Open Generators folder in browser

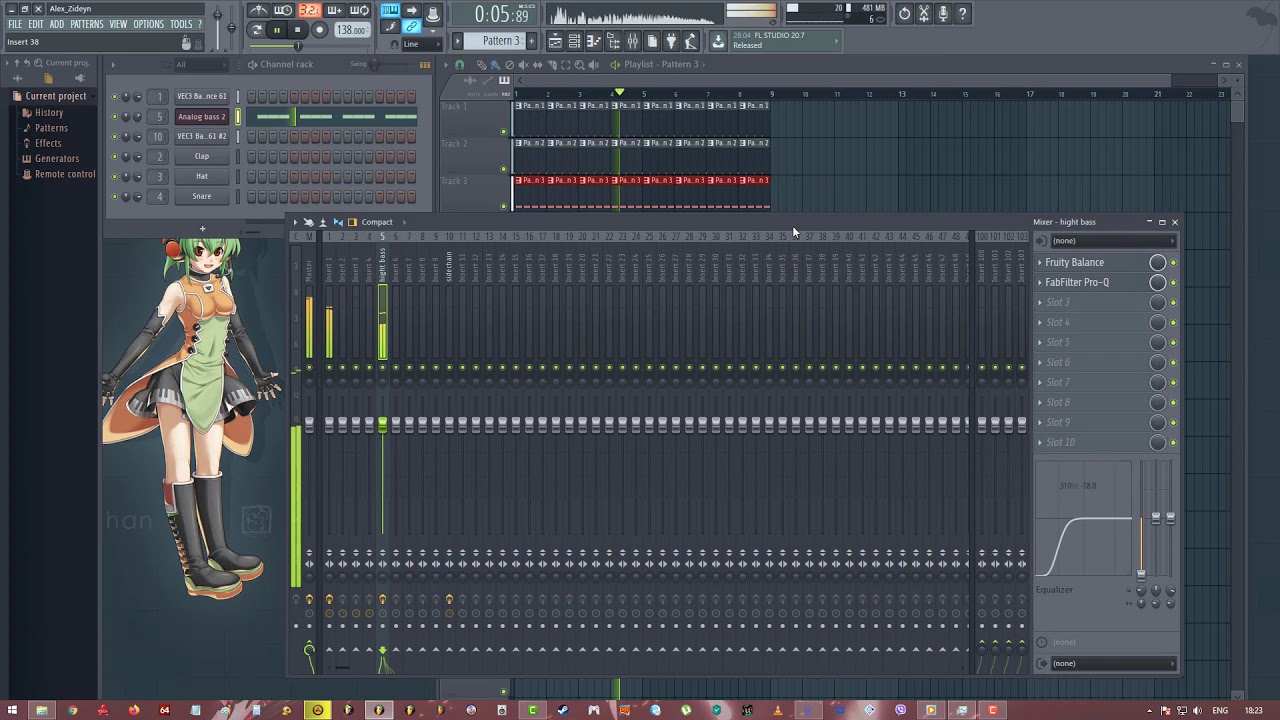(57, 158)
